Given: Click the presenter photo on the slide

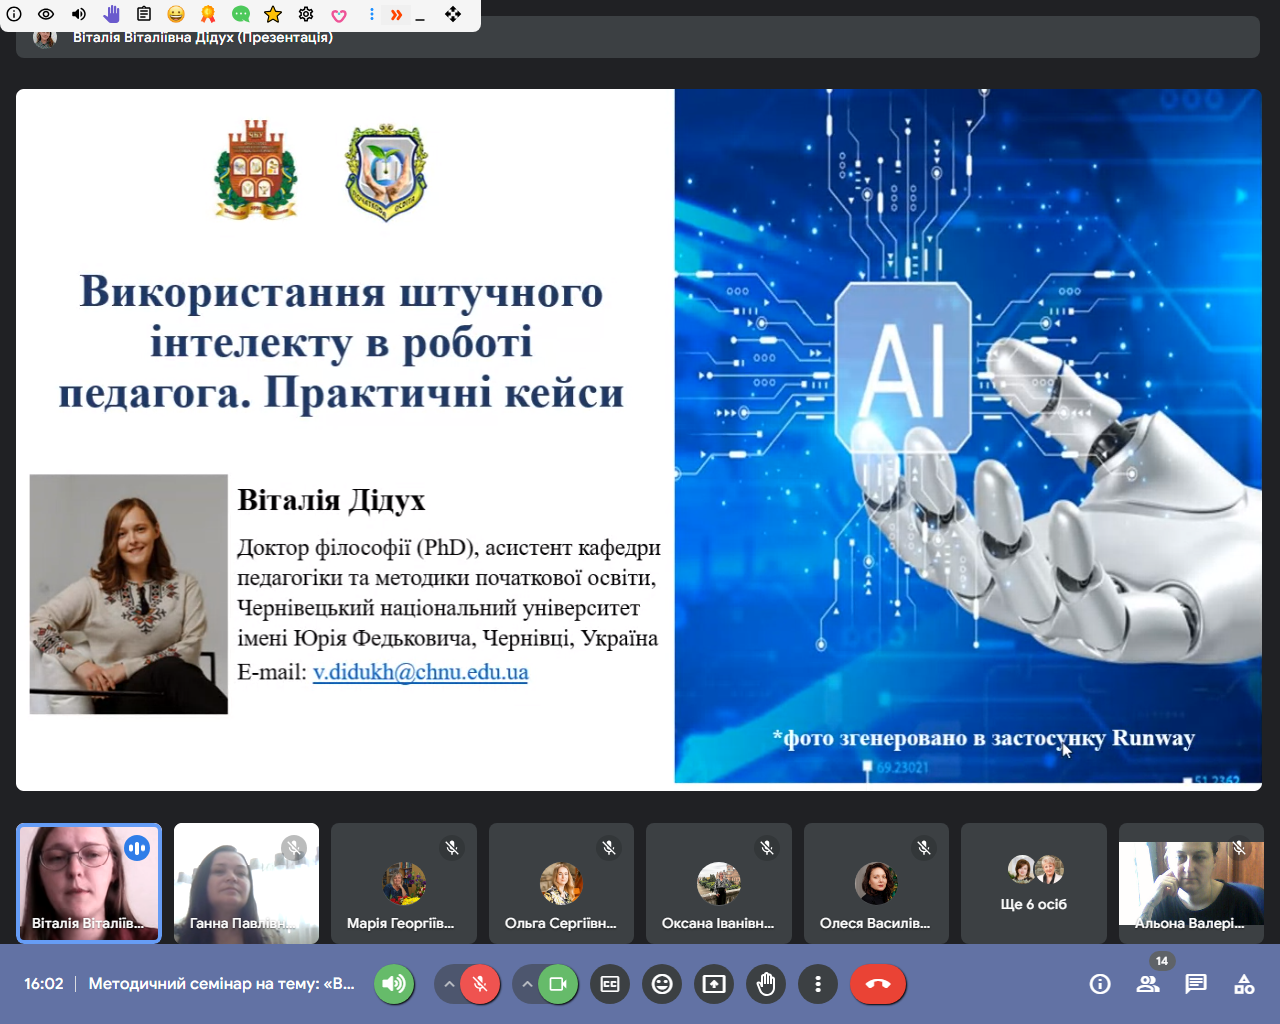Looking at the screenshot, I should coord(129,594).
